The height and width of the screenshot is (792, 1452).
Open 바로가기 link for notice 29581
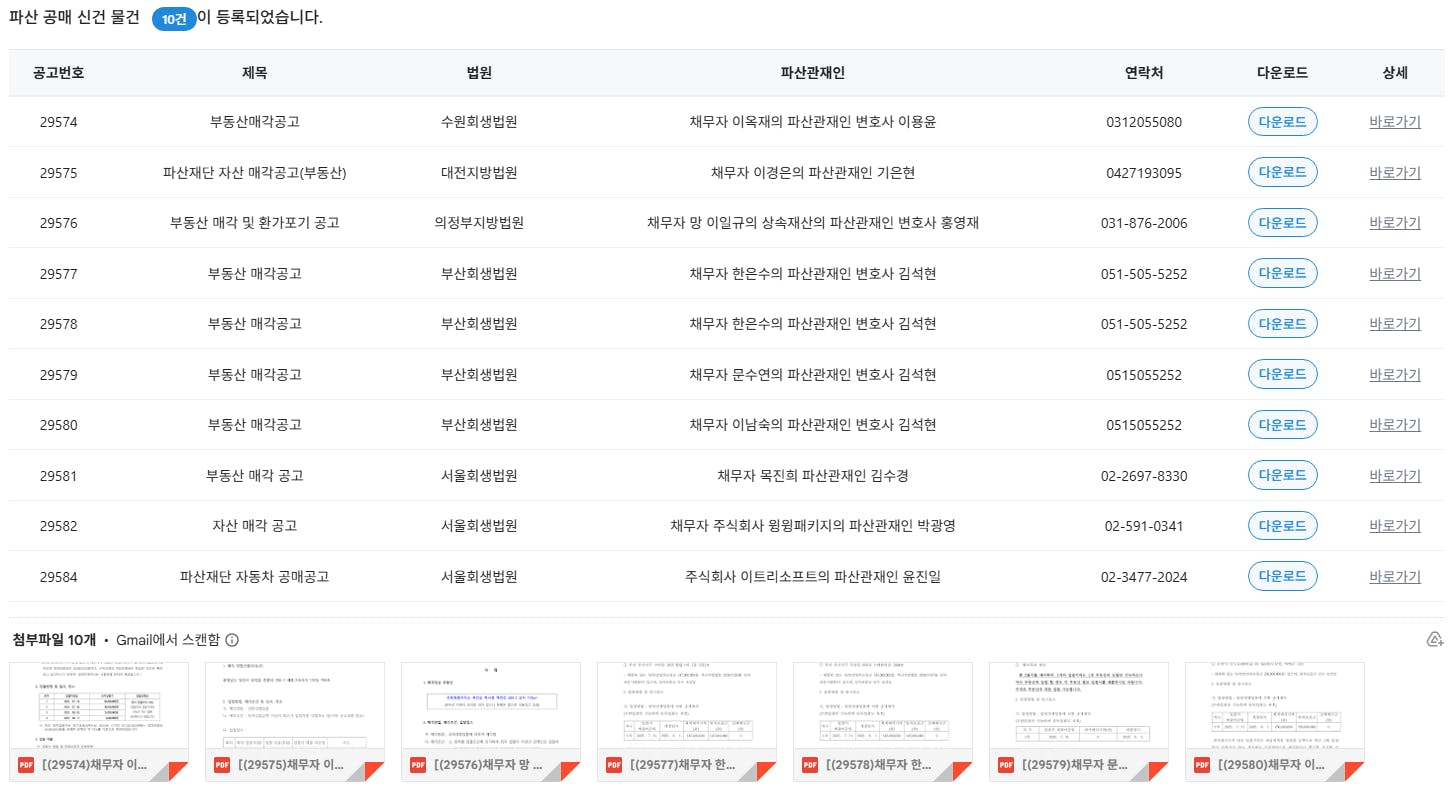click(x=1395, y=475)
